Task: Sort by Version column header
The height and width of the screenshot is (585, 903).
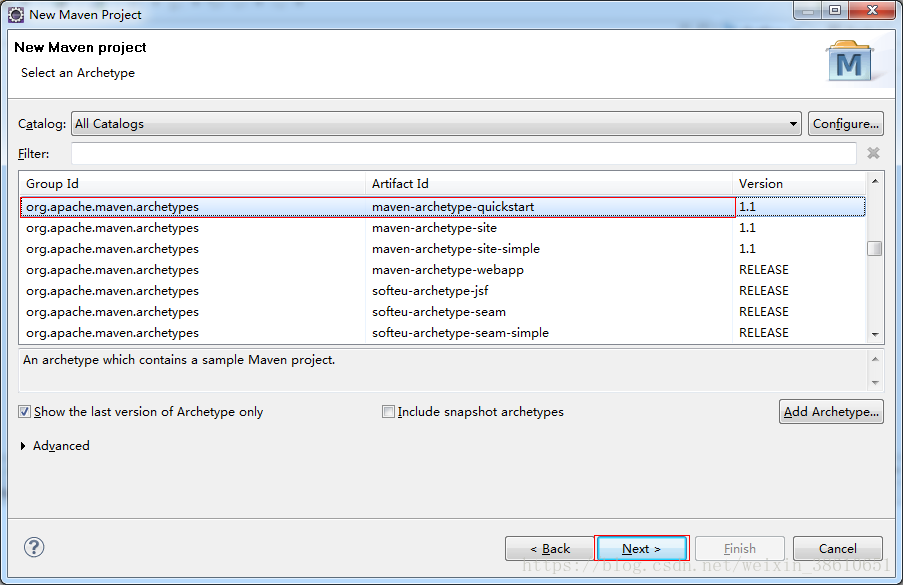Action: tap(799, 184)
